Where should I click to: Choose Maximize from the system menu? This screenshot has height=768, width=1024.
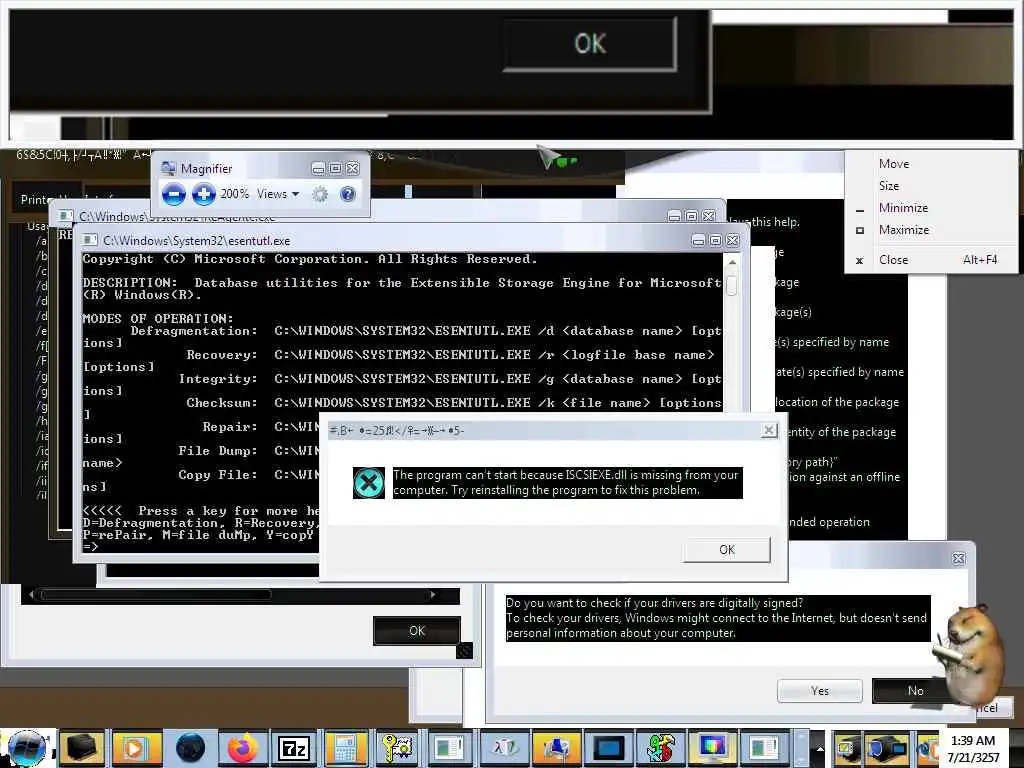903,230
